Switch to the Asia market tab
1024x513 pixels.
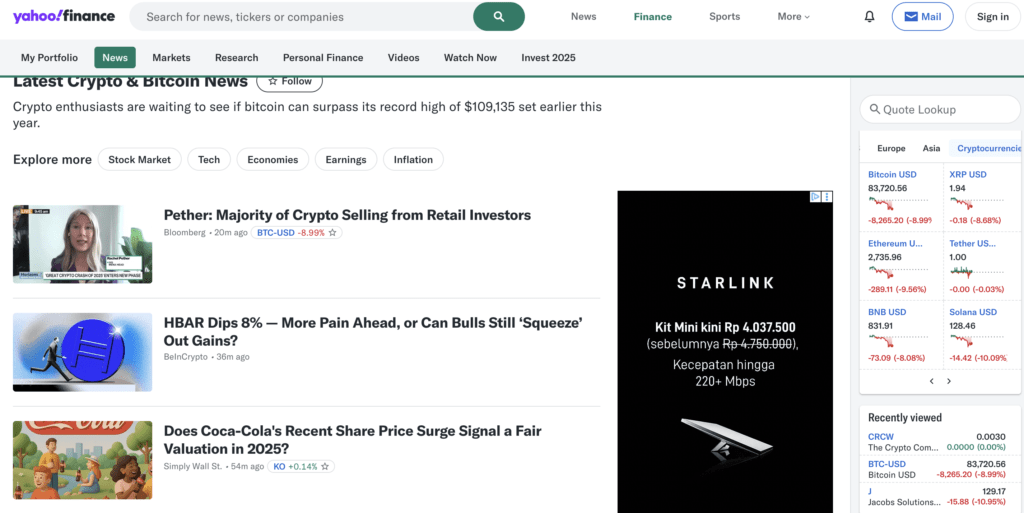pos(931,148)
